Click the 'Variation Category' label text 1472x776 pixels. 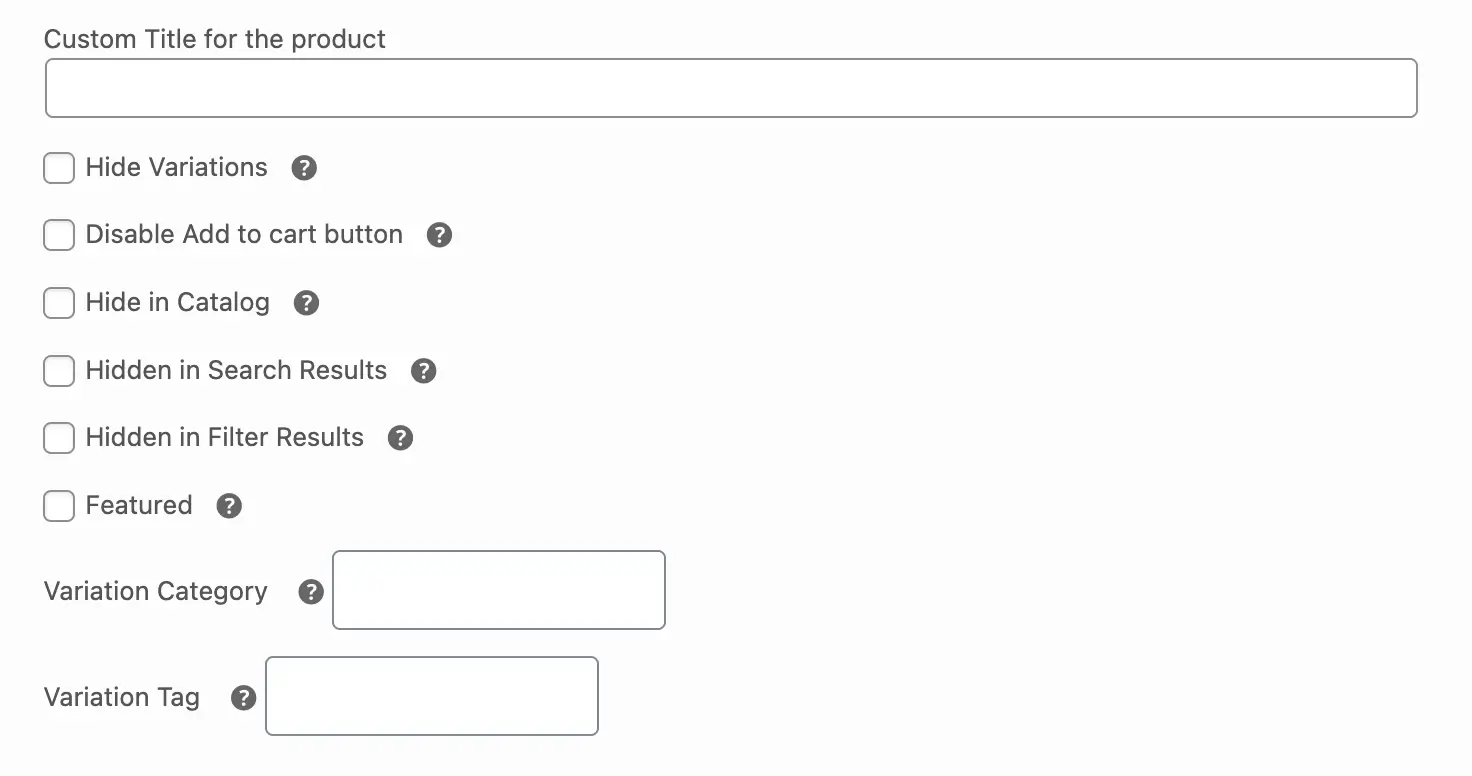(x=156, y=591)
